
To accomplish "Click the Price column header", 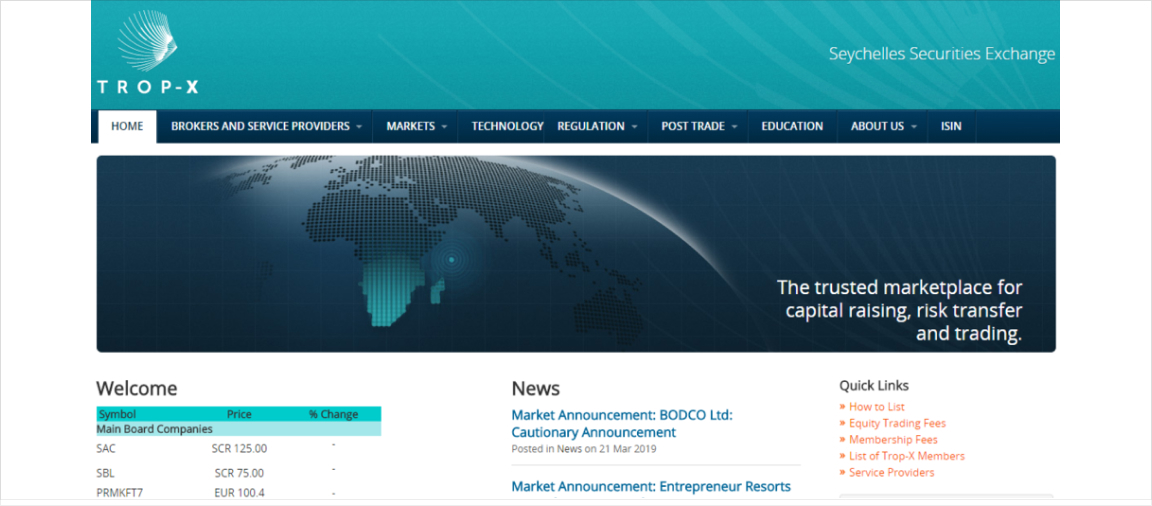I will pyautogui.click(x=240, y=414).
